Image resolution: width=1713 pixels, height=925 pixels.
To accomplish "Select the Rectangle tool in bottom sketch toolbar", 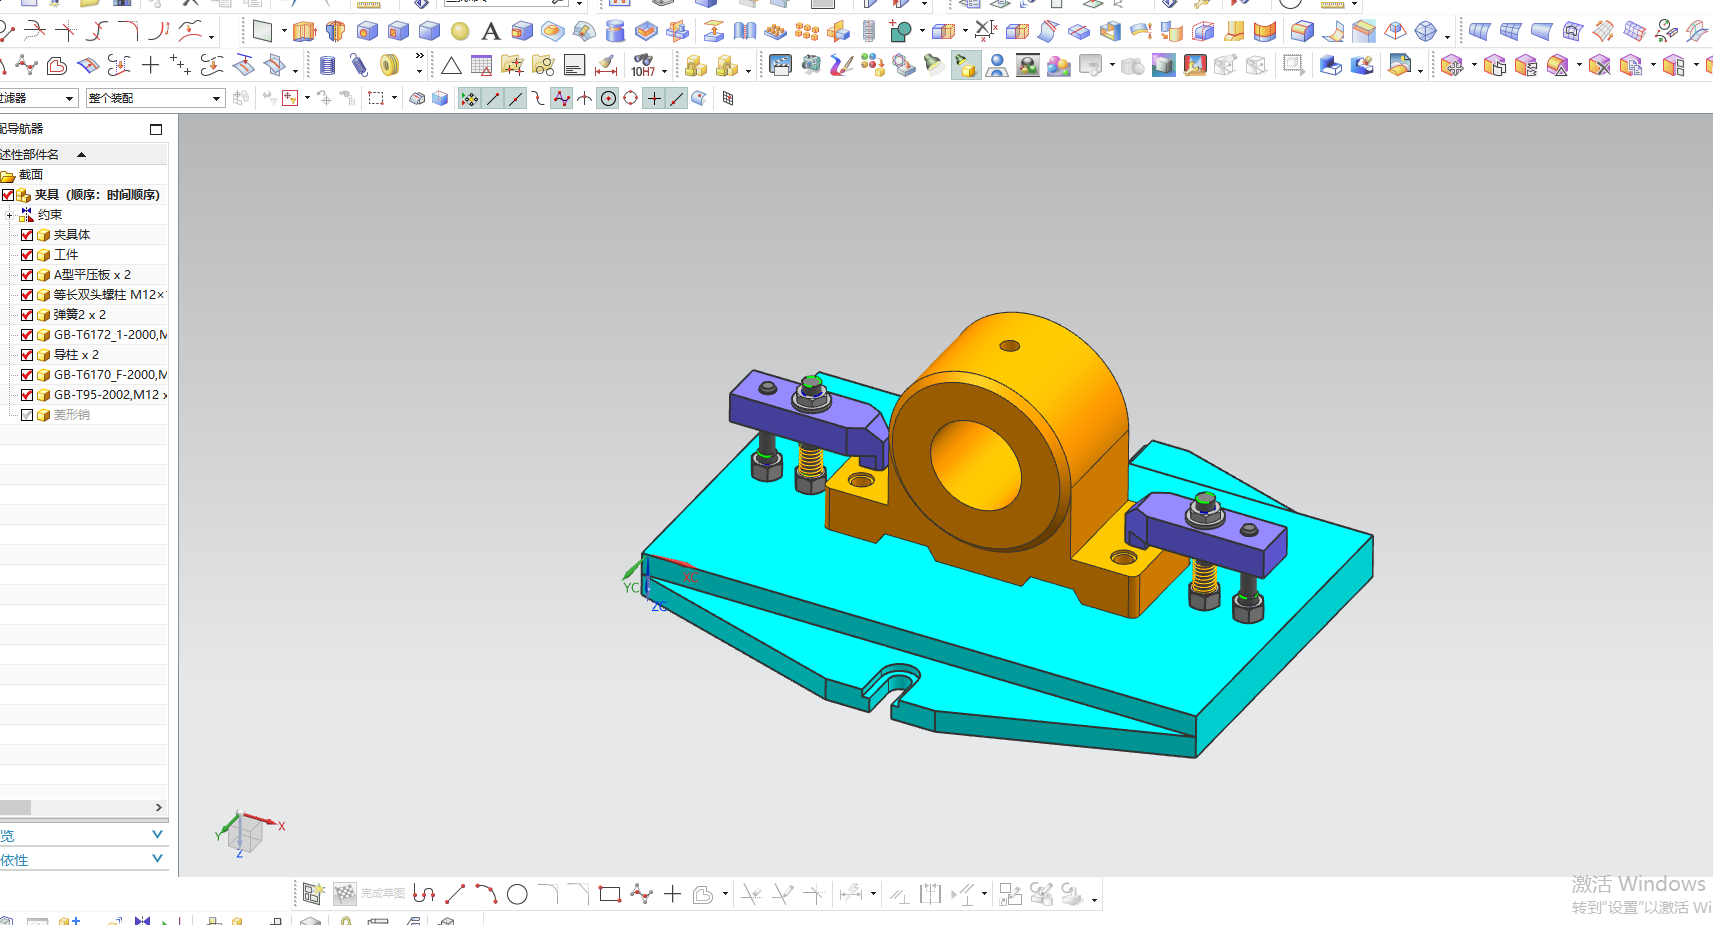I will click(610, 894).
